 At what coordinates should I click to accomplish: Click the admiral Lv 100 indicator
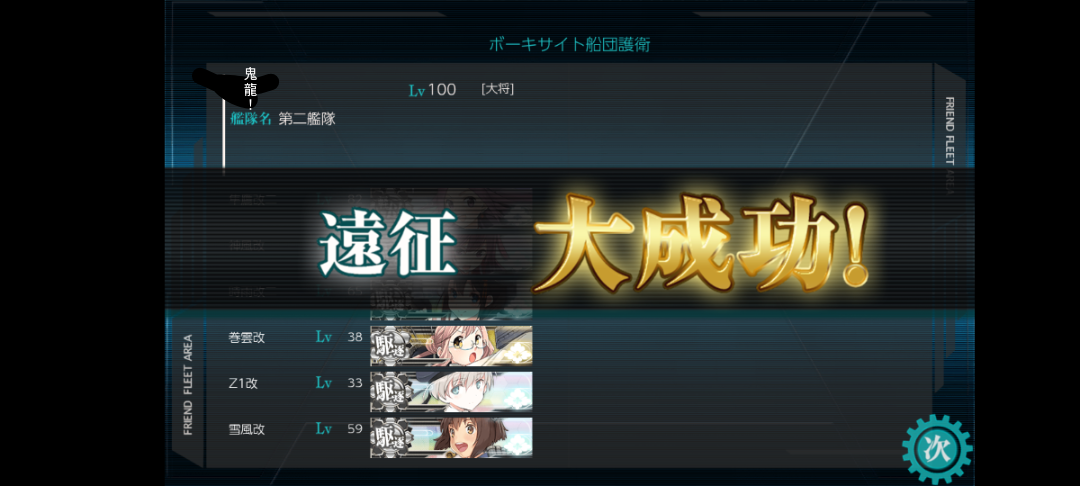tap(433, 89)
